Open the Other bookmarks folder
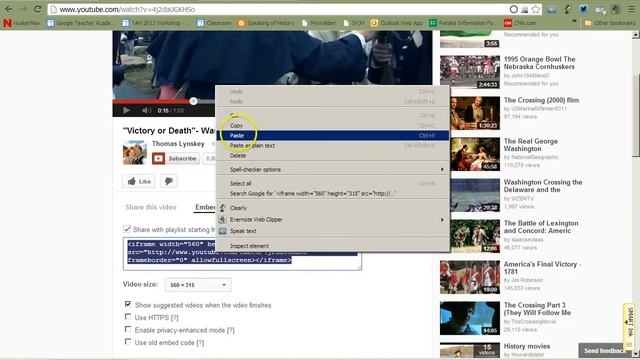Screen dimensions: 640x360 click(610, 23)
